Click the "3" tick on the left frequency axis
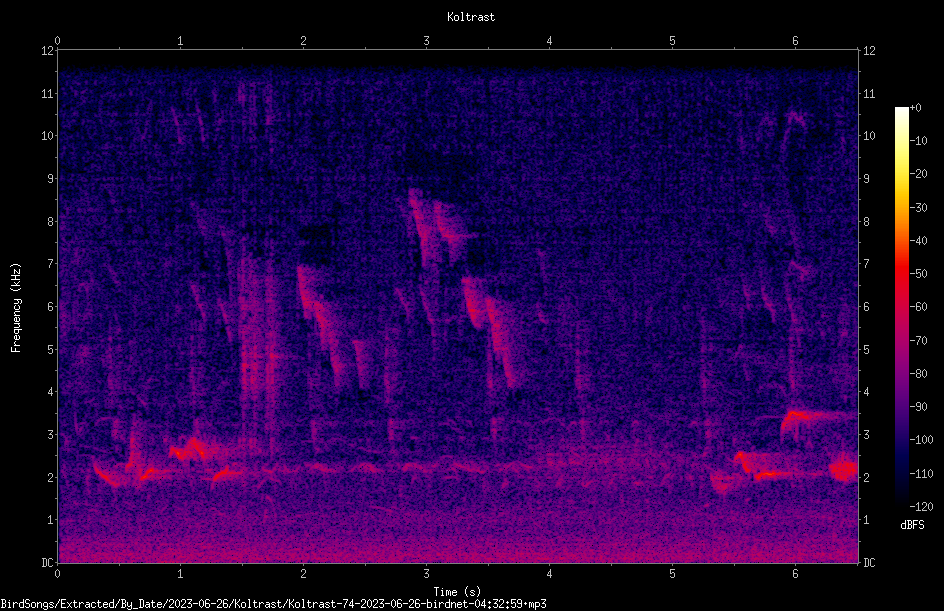Image resolution: width=944 pixels, height=611 pixels. (x=50, y=435)
